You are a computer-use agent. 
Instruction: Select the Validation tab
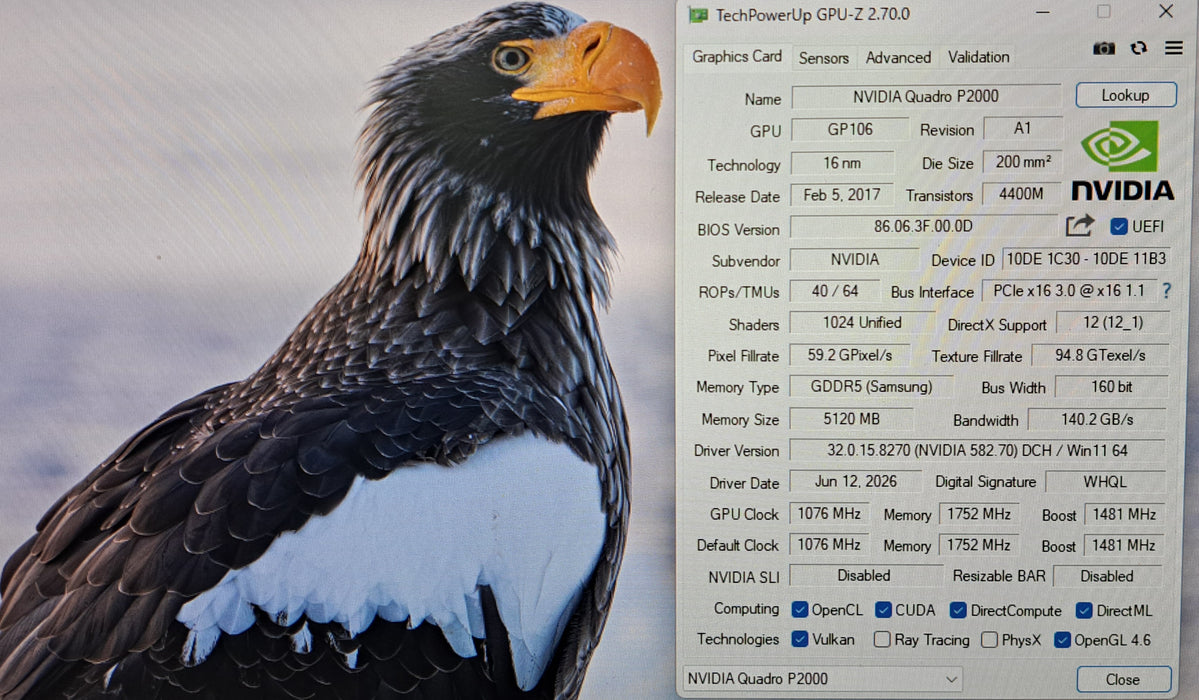coord(978,57)
